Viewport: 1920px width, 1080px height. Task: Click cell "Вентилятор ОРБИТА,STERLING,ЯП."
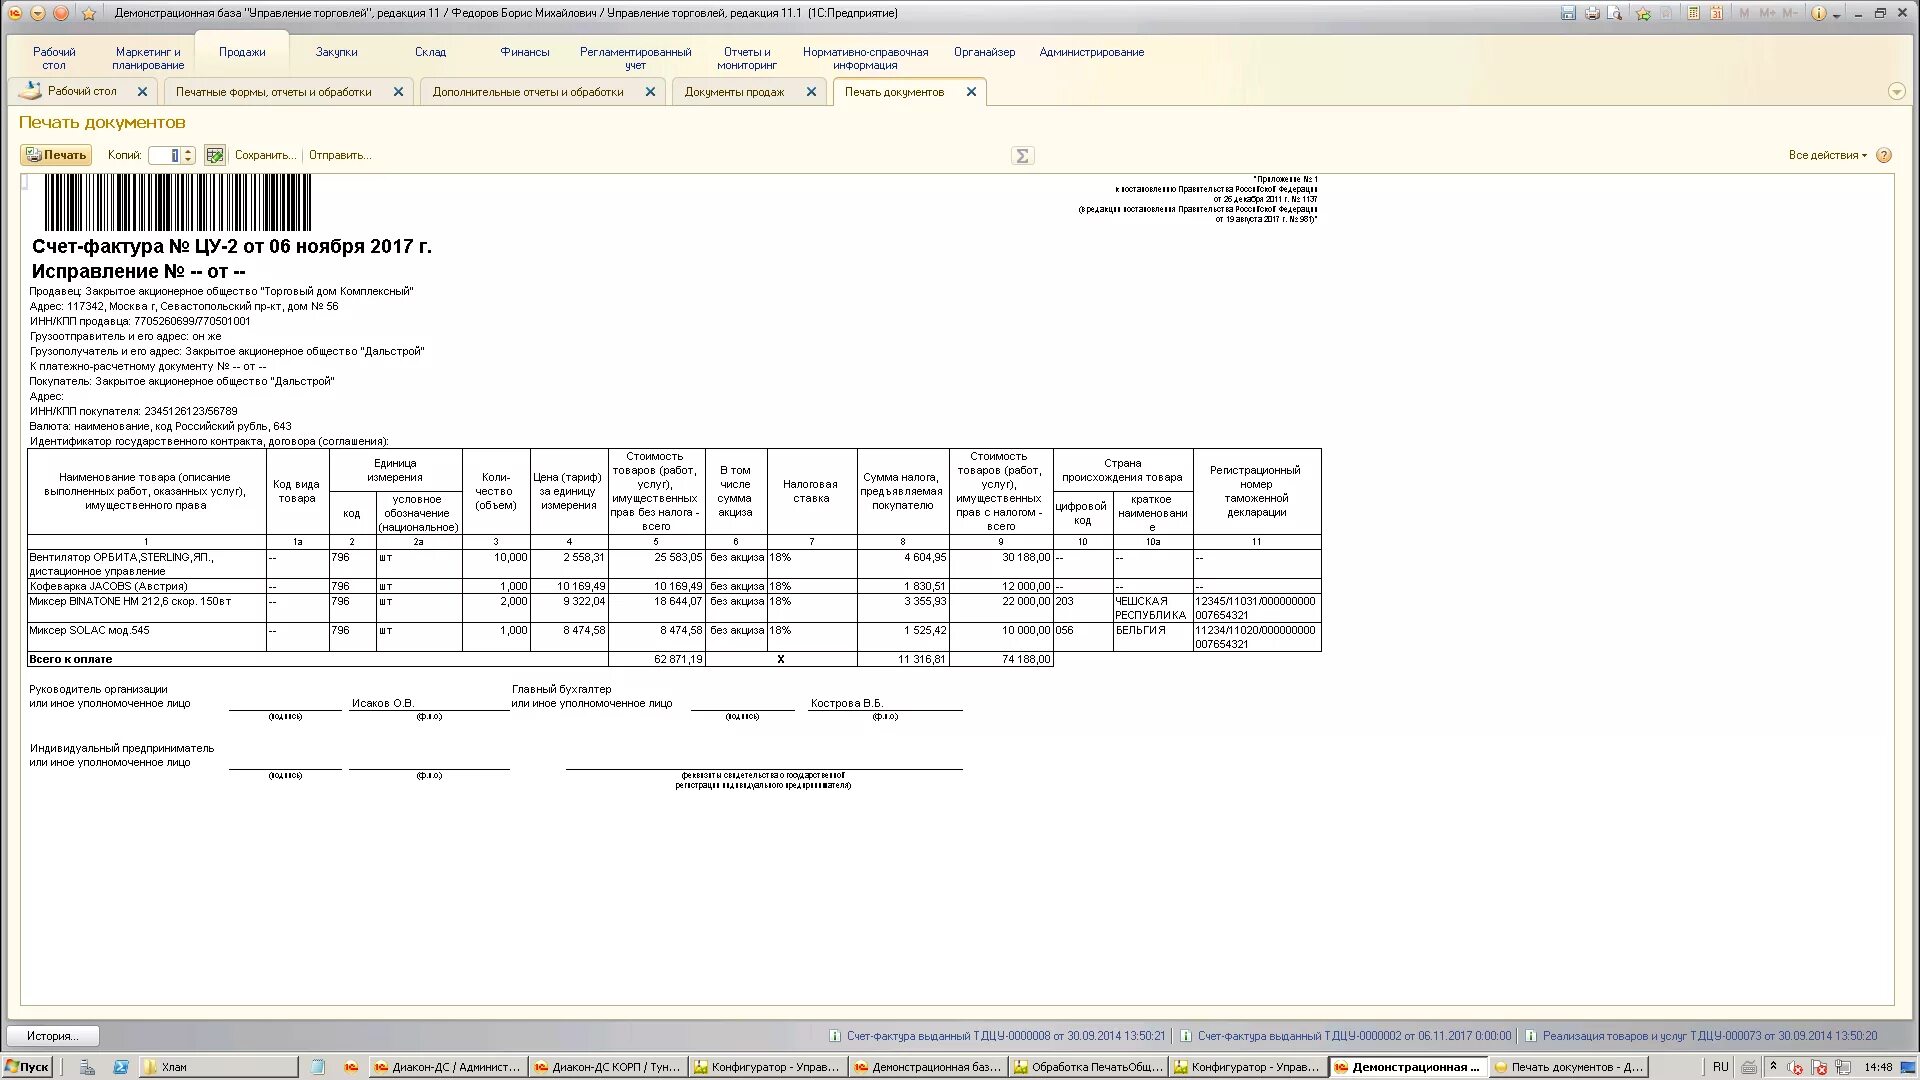click(x=146, y=564)
